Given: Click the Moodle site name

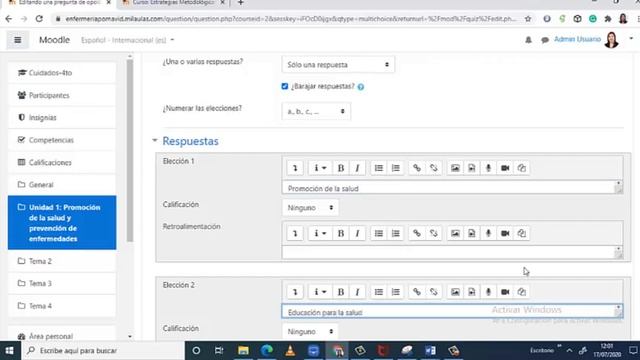Looking at the screenshot, I should pyautogui.click(x=54, y=40).
